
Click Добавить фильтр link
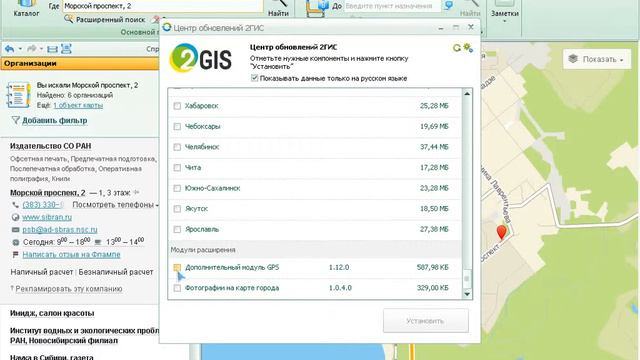pyautogui.click(x=55, y=120)
